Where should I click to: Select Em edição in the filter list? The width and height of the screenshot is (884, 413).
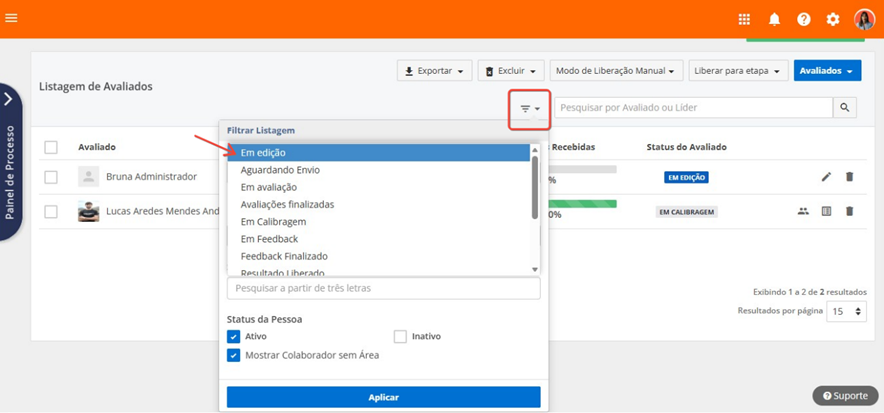380,153
